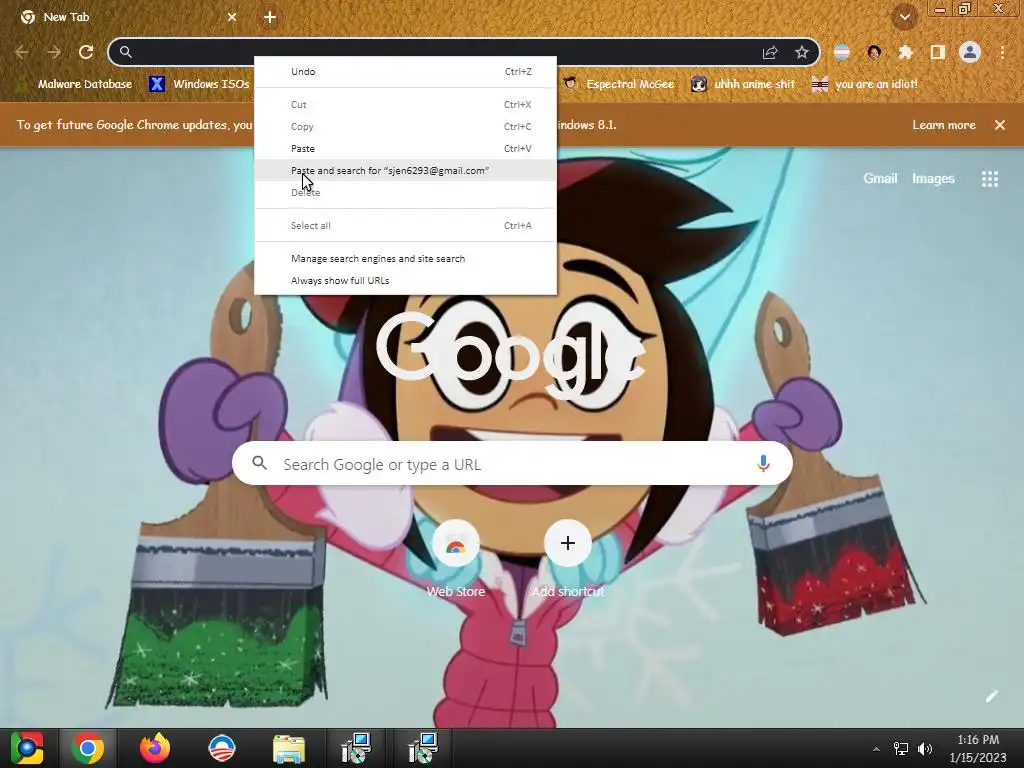Screen dimensions: 1024x768
Task: Open the uhhh anime shit bookmark
Action: tap(743, 84)
